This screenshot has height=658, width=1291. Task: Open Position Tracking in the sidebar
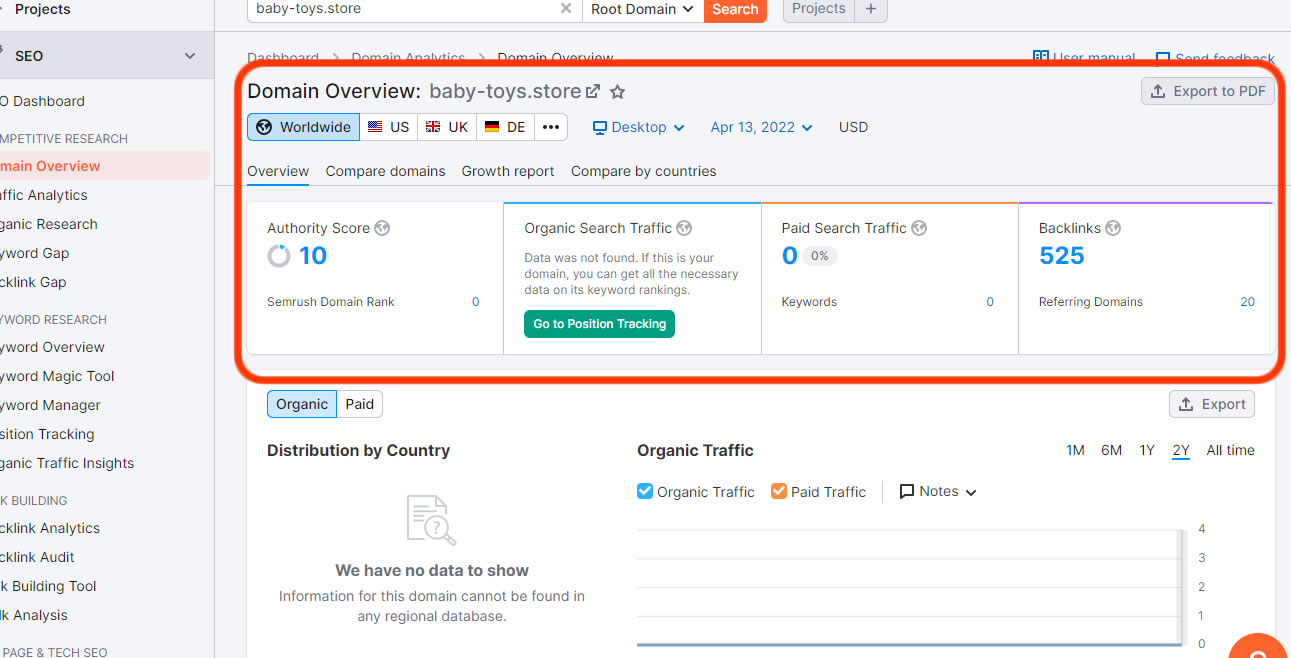47,434
